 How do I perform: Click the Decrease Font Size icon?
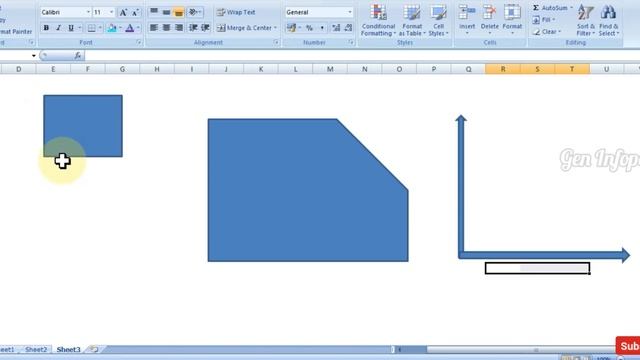(x=135, y=13)
